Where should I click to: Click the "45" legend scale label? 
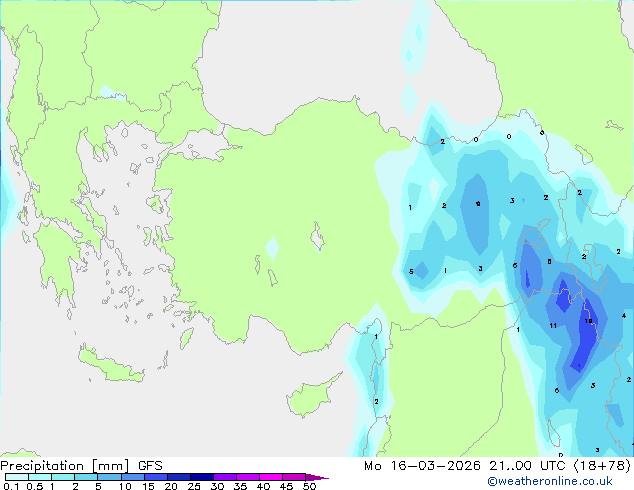coord(286,486)
